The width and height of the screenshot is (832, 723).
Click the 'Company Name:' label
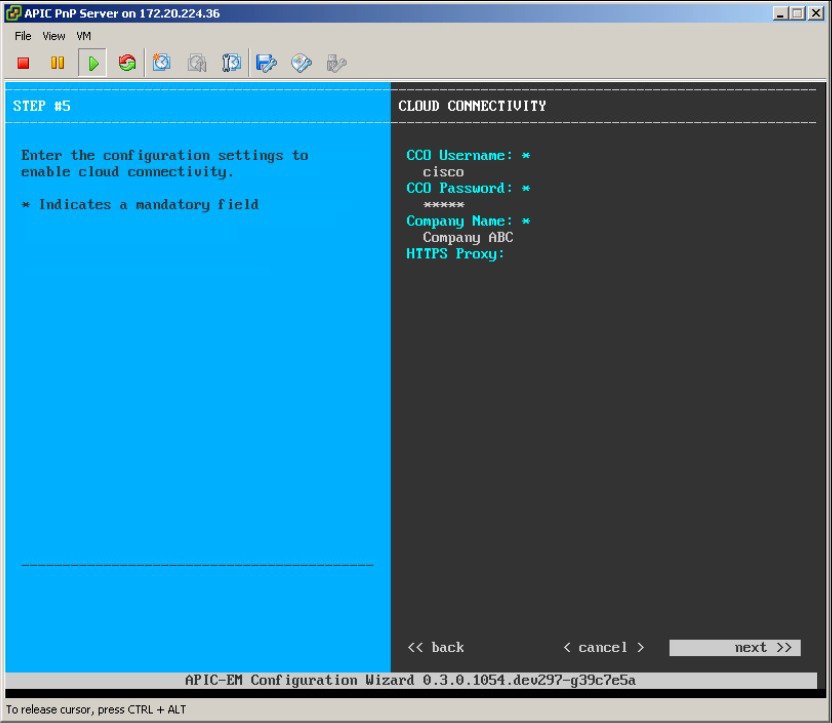click(x=460, y=221)
